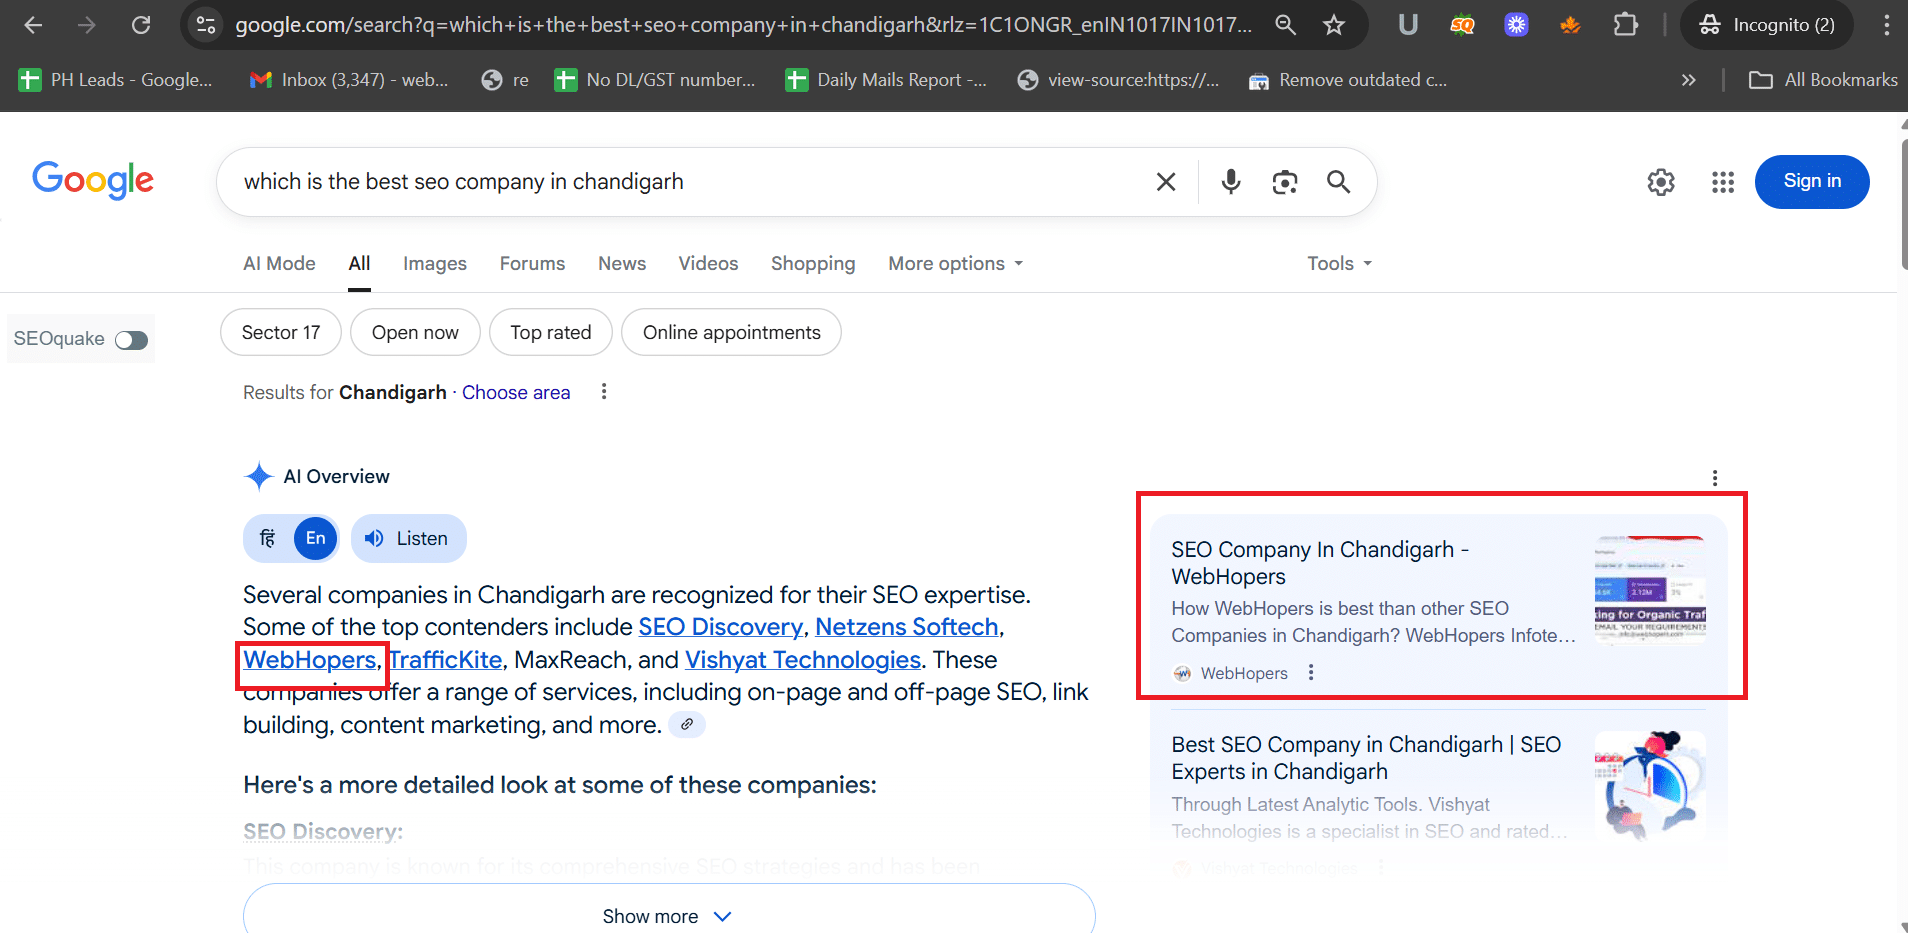The image size is (1908, 933).
Task: Open the purple snowflake extension icon
Action: click(x=1516, y=25)
